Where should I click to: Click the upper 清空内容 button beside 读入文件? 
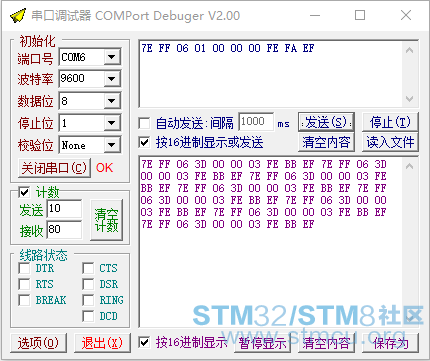tap(326, 142)
